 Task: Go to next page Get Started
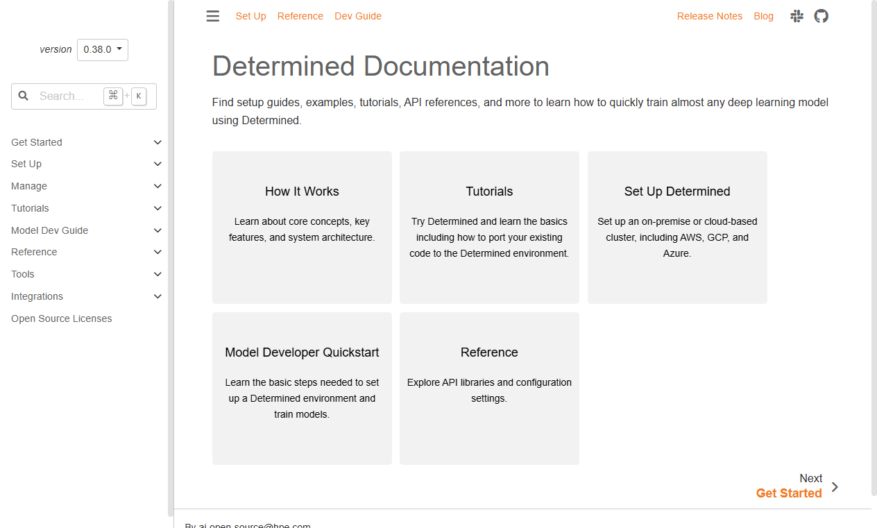(789, 493)
